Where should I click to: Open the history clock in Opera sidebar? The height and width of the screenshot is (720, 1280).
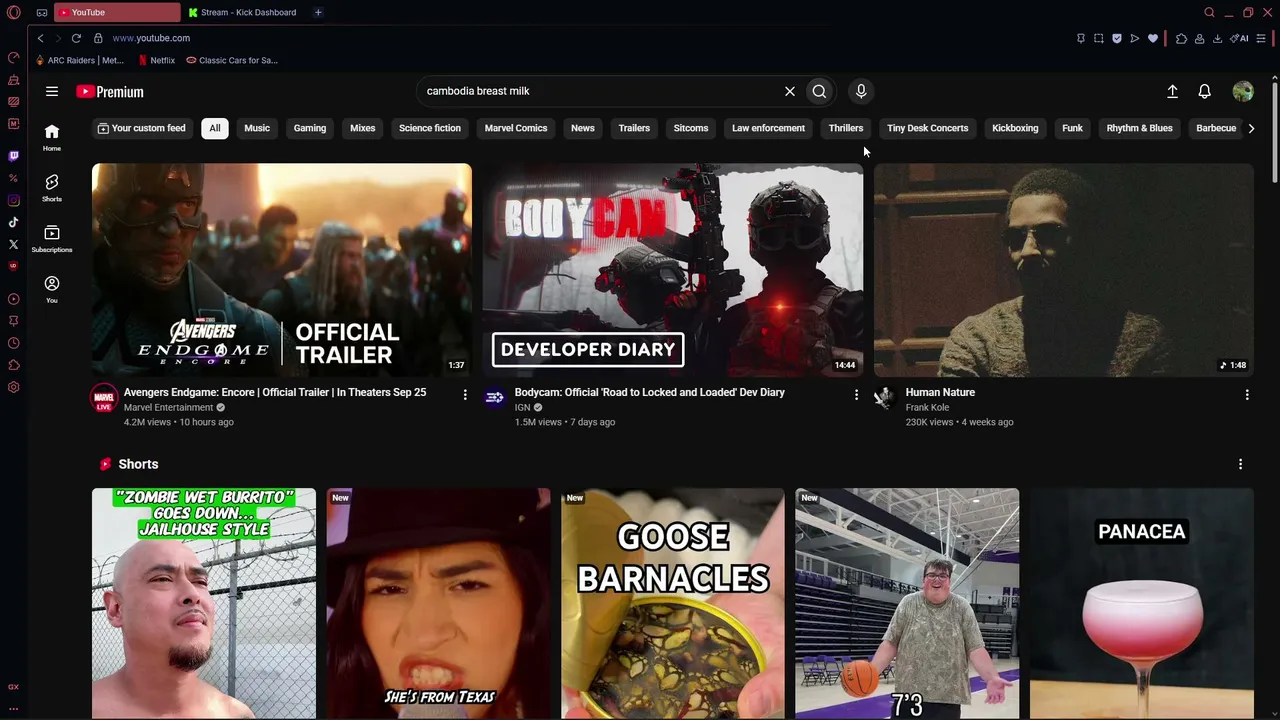click(x=14, y=343)
